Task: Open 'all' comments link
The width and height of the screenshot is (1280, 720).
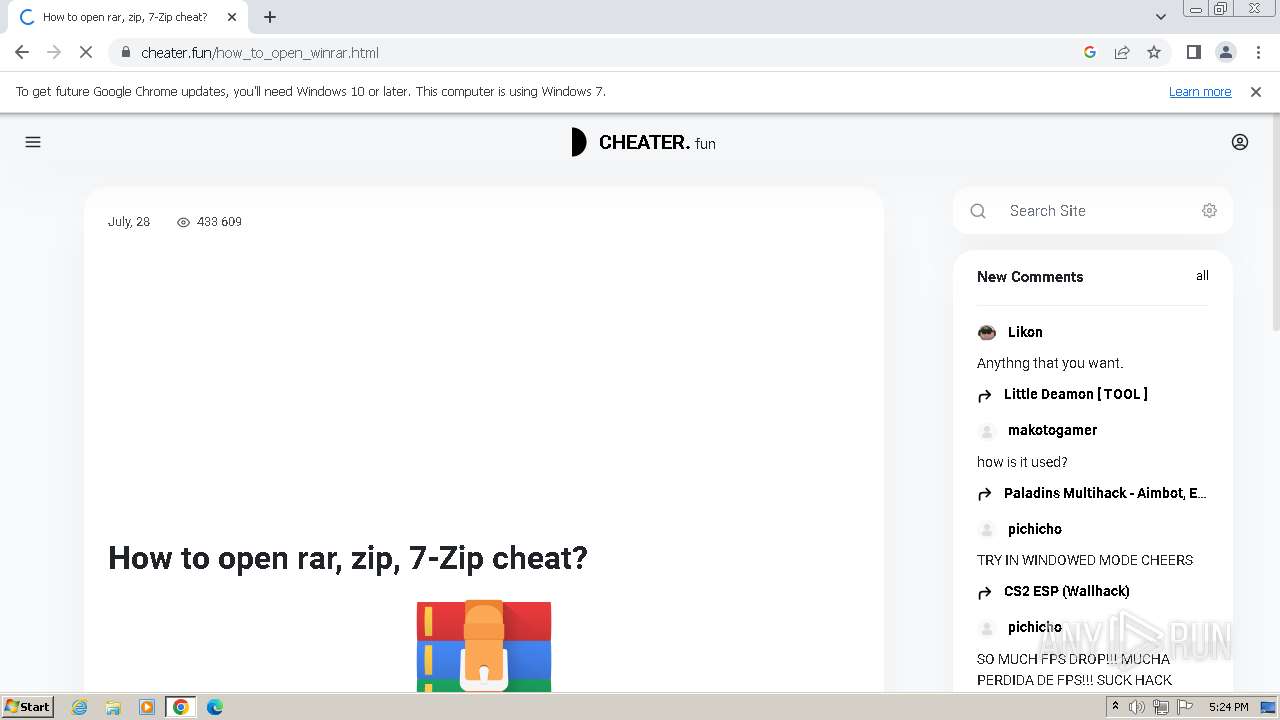Action: tap(1202, 276)
